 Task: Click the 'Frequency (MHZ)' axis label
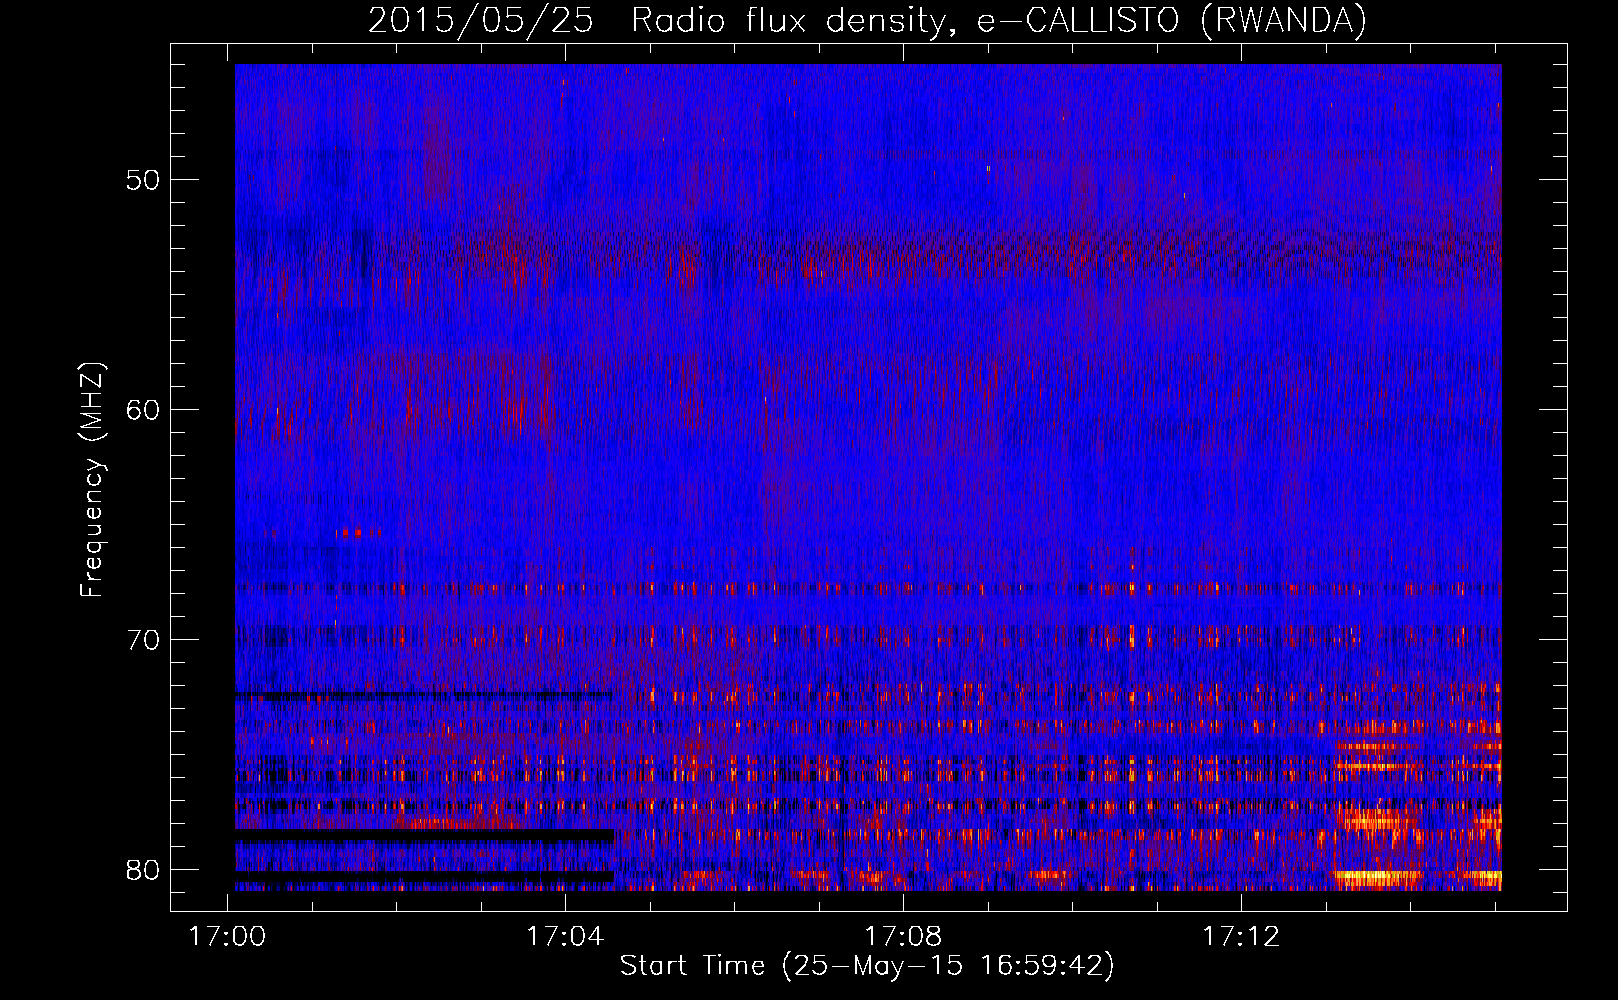(92, 480)
